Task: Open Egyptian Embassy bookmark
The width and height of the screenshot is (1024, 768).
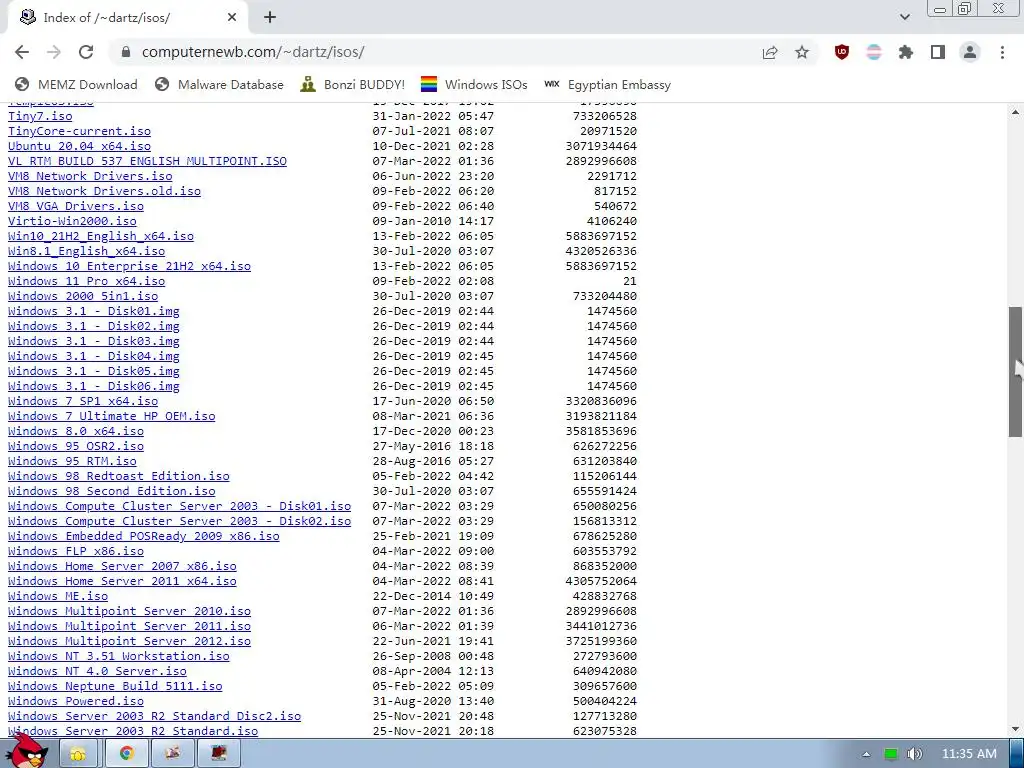Action: 607,84
